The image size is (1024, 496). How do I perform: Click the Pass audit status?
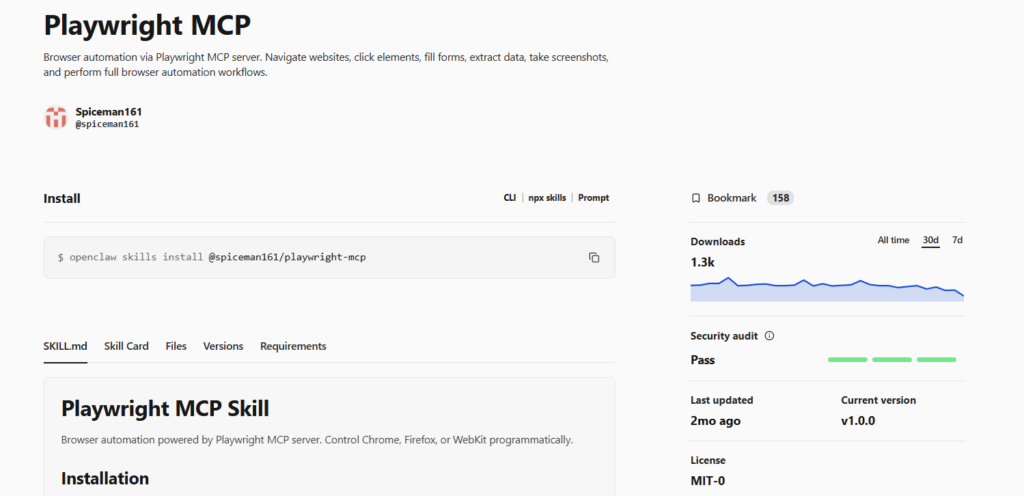pos(703,360)
